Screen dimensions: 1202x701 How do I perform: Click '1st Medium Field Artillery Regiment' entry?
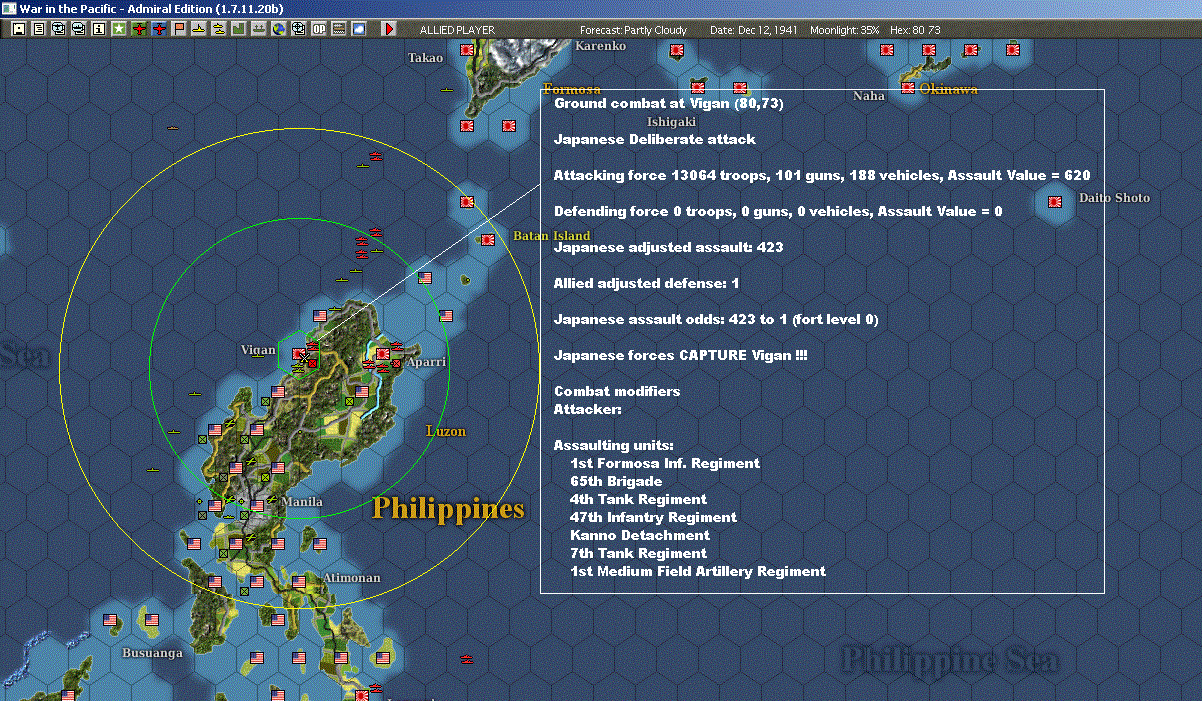click(x=698, y=571)
